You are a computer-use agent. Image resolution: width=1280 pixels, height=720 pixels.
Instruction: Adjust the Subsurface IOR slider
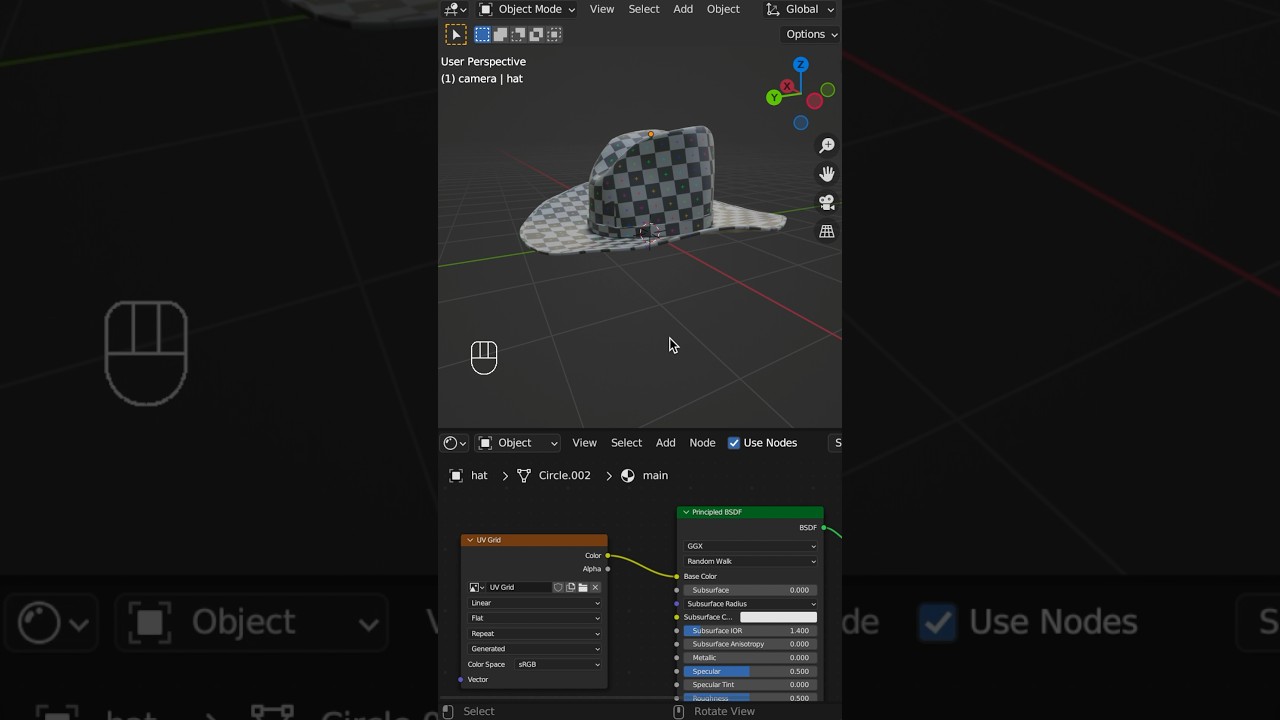[751, 631]
